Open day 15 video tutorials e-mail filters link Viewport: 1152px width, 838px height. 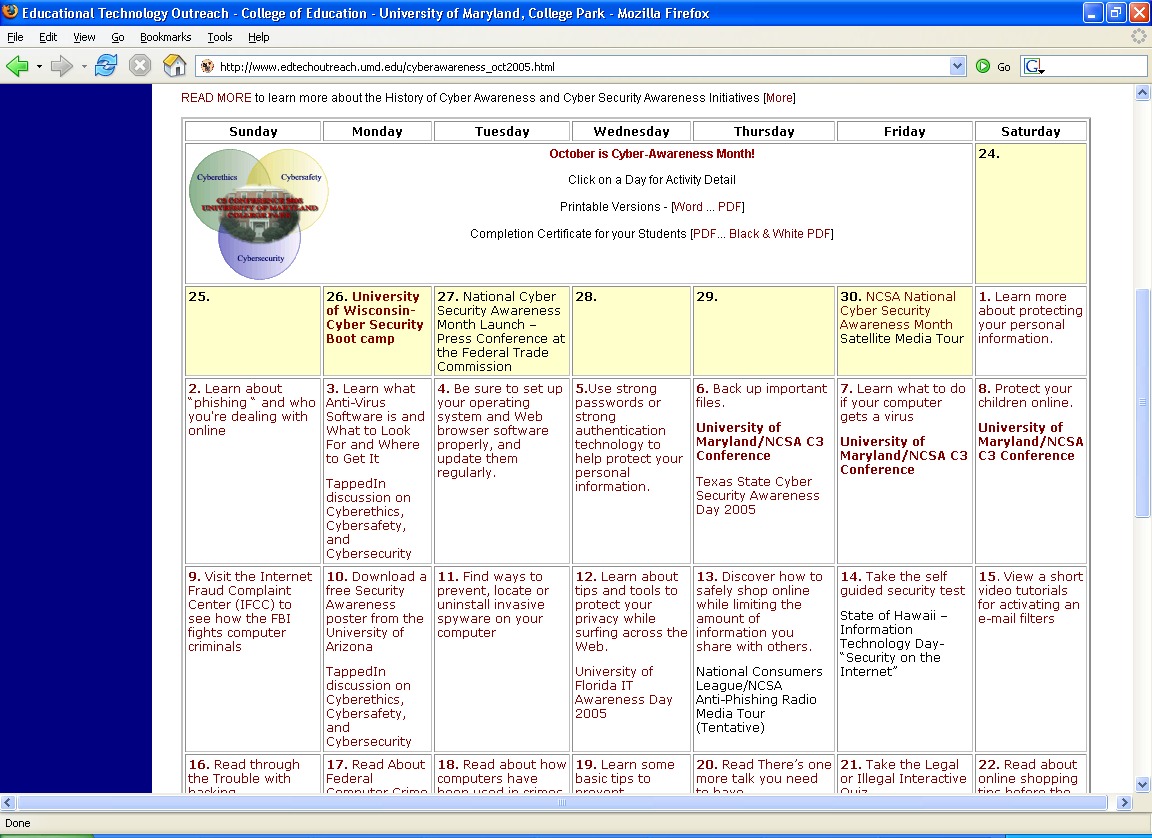coord(1030,597)
